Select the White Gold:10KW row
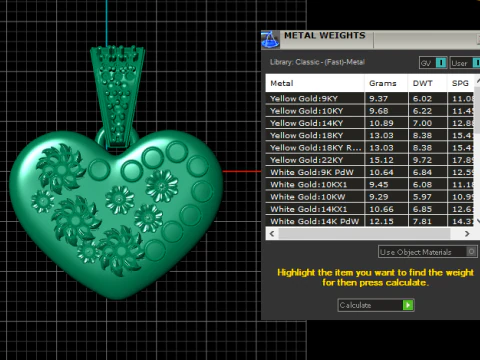 370,197
